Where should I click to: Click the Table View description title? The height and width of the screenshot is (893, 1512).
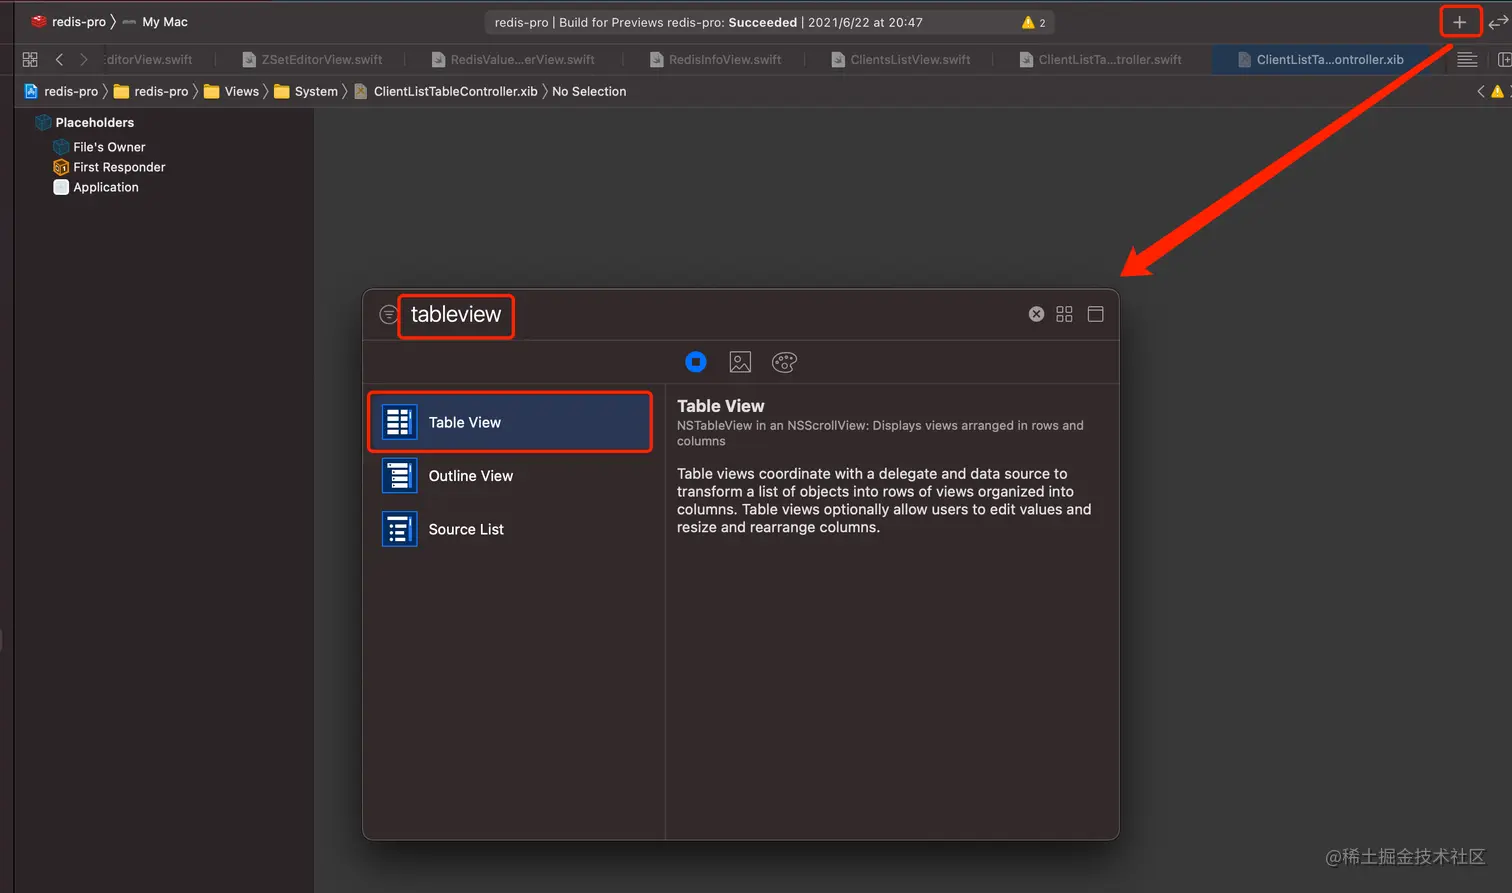tap(721, 406)
